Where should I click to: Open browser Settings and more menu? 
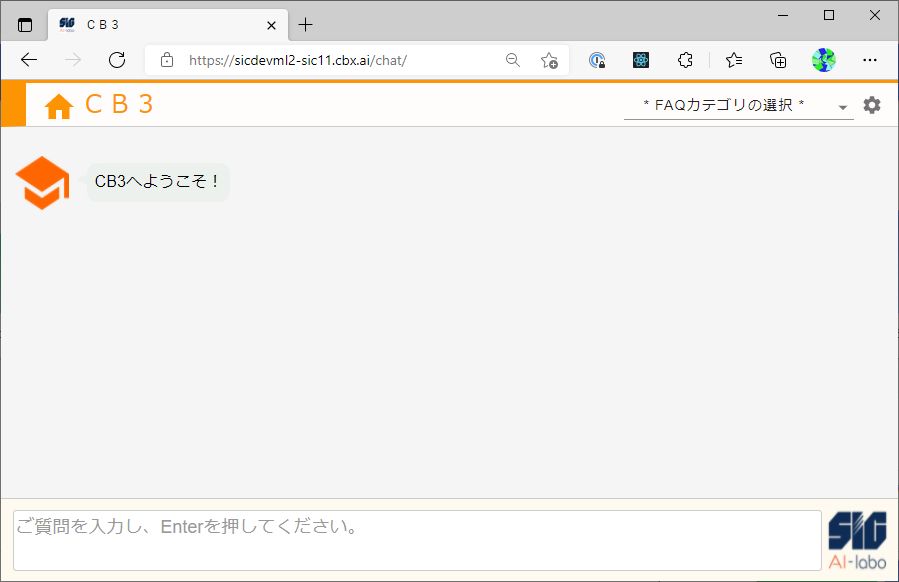pyautogui.click(x=869, y=60)
